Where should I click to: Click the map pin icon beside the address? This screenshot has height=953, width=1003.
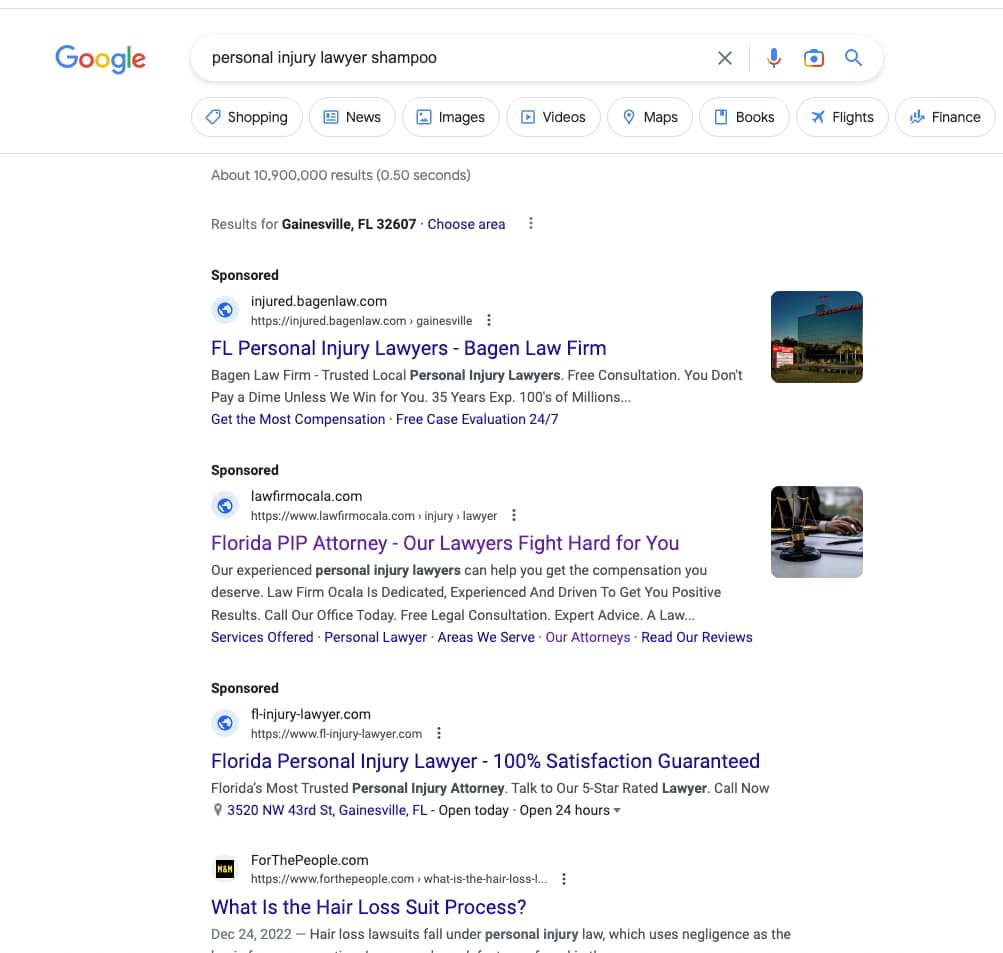[217, 810]
